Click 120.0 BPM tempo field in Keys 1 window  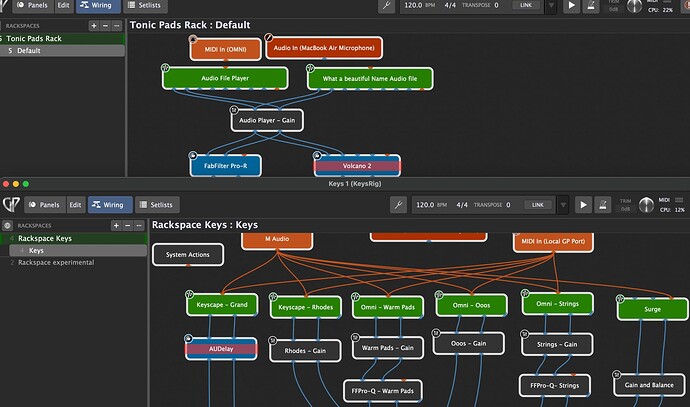431,205
